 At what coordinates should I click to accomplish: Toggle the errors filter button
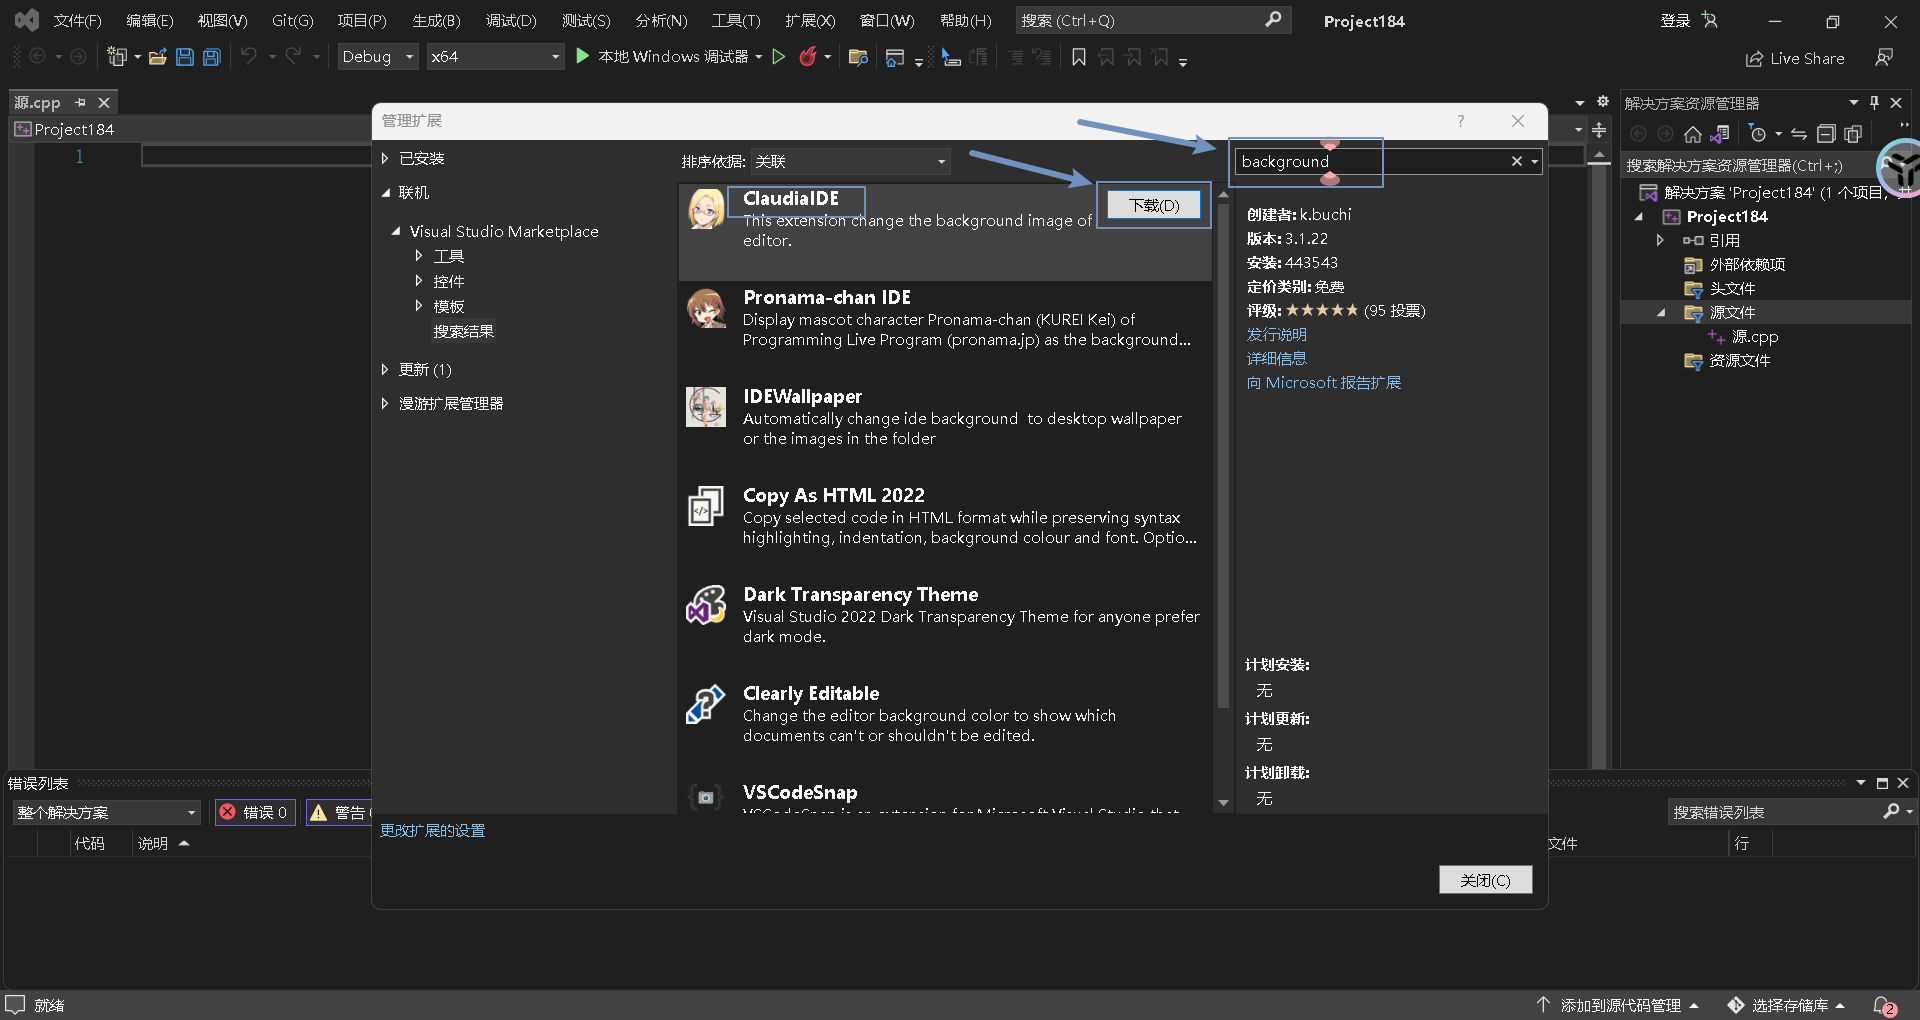point(255,813)
